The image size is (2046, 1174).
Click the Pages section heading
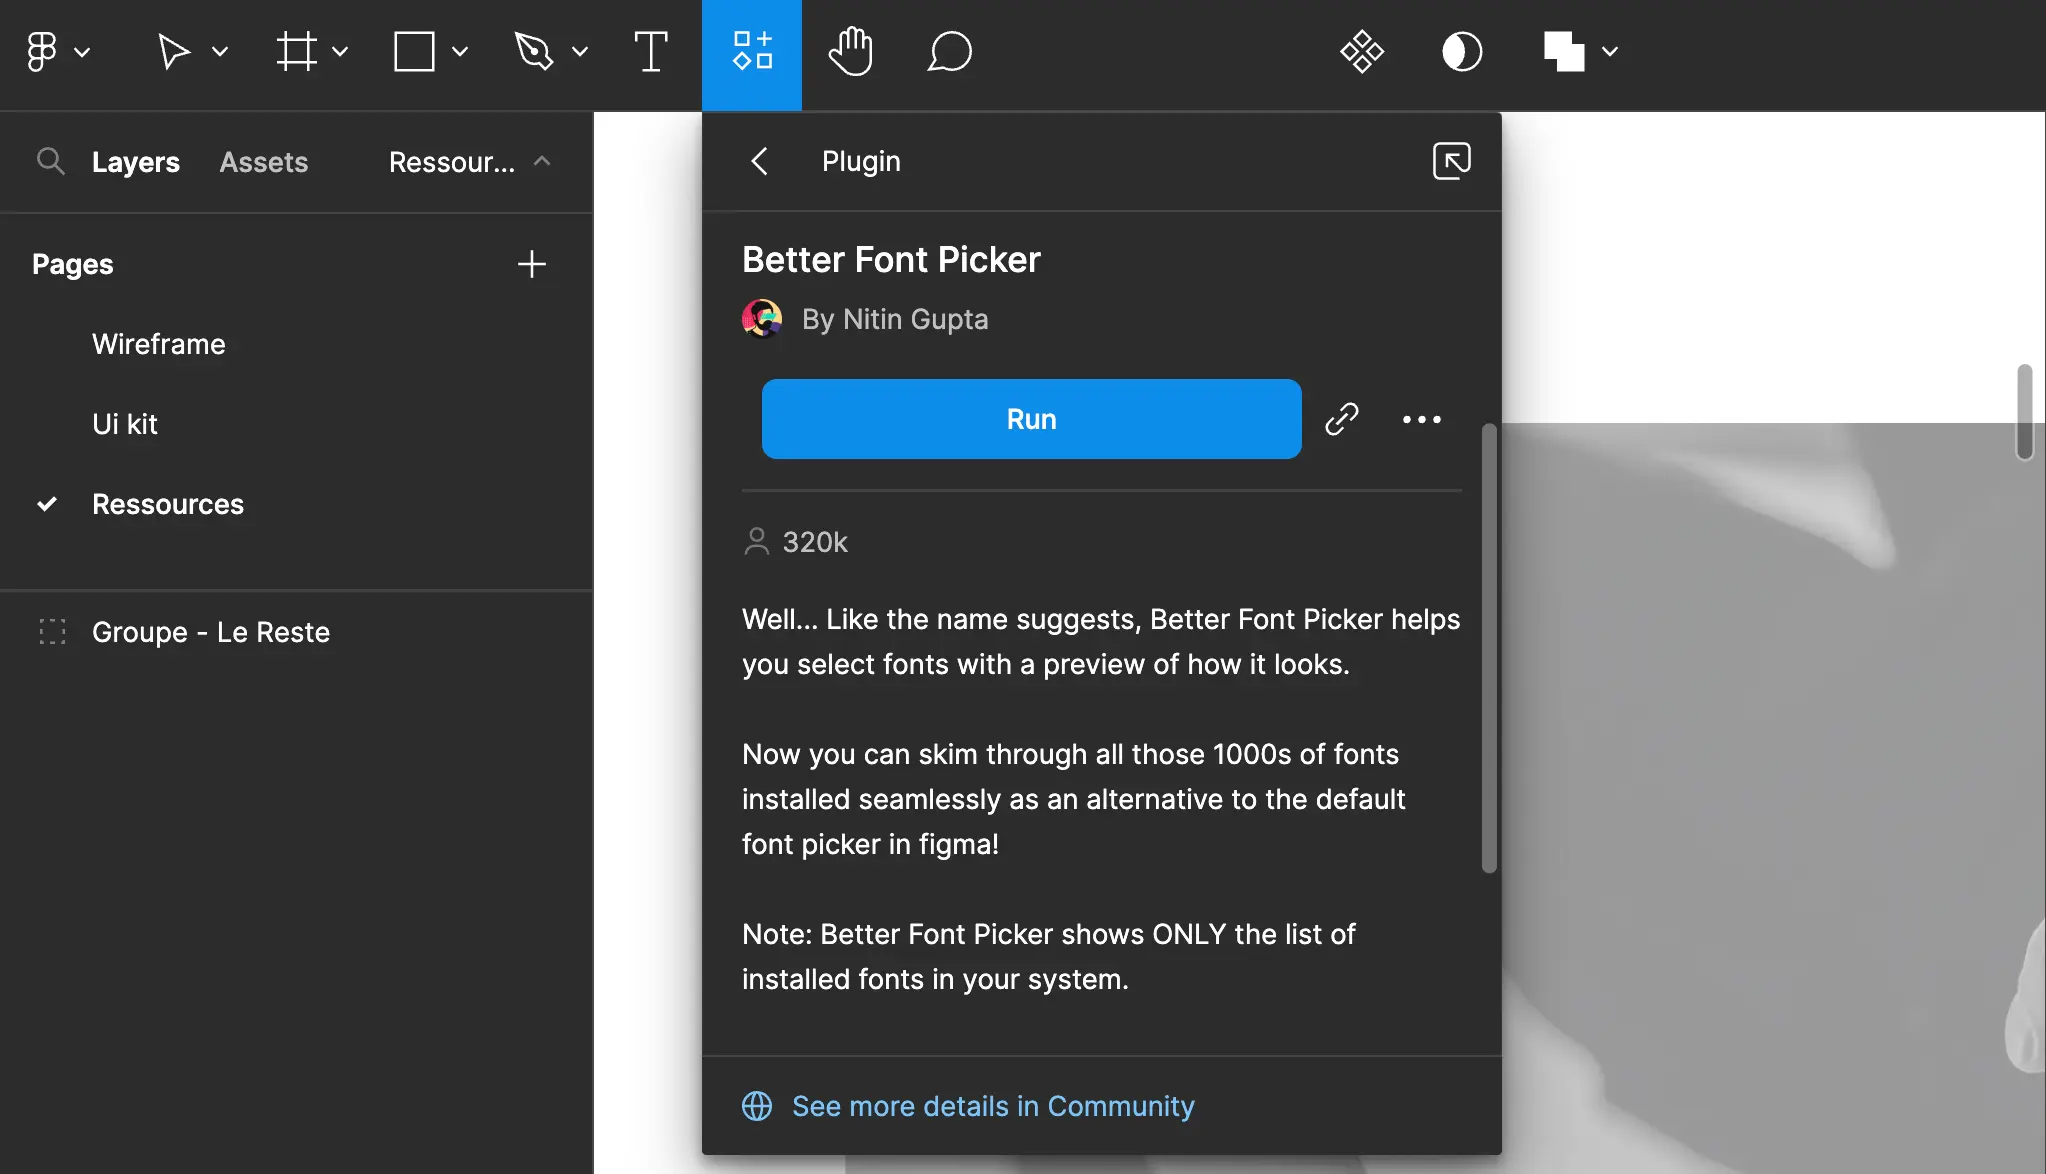point(73,264)
